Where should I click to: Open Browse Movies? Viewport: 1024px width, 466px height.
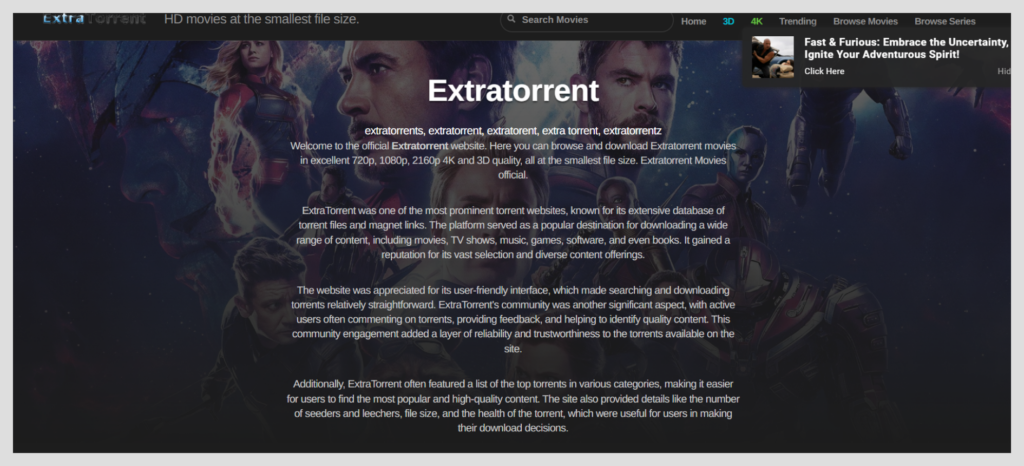(x=865, y=22)
